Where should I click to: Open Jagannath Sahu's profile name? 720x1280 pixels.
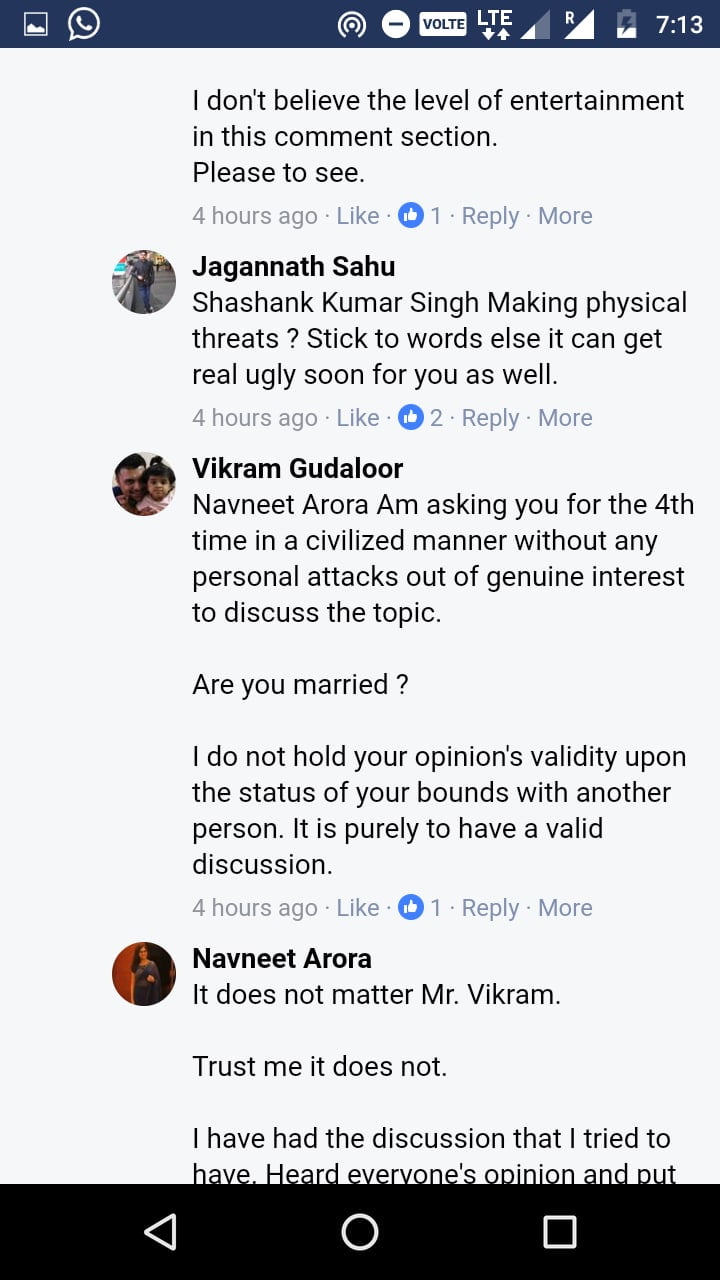click(x=293, y=267)
